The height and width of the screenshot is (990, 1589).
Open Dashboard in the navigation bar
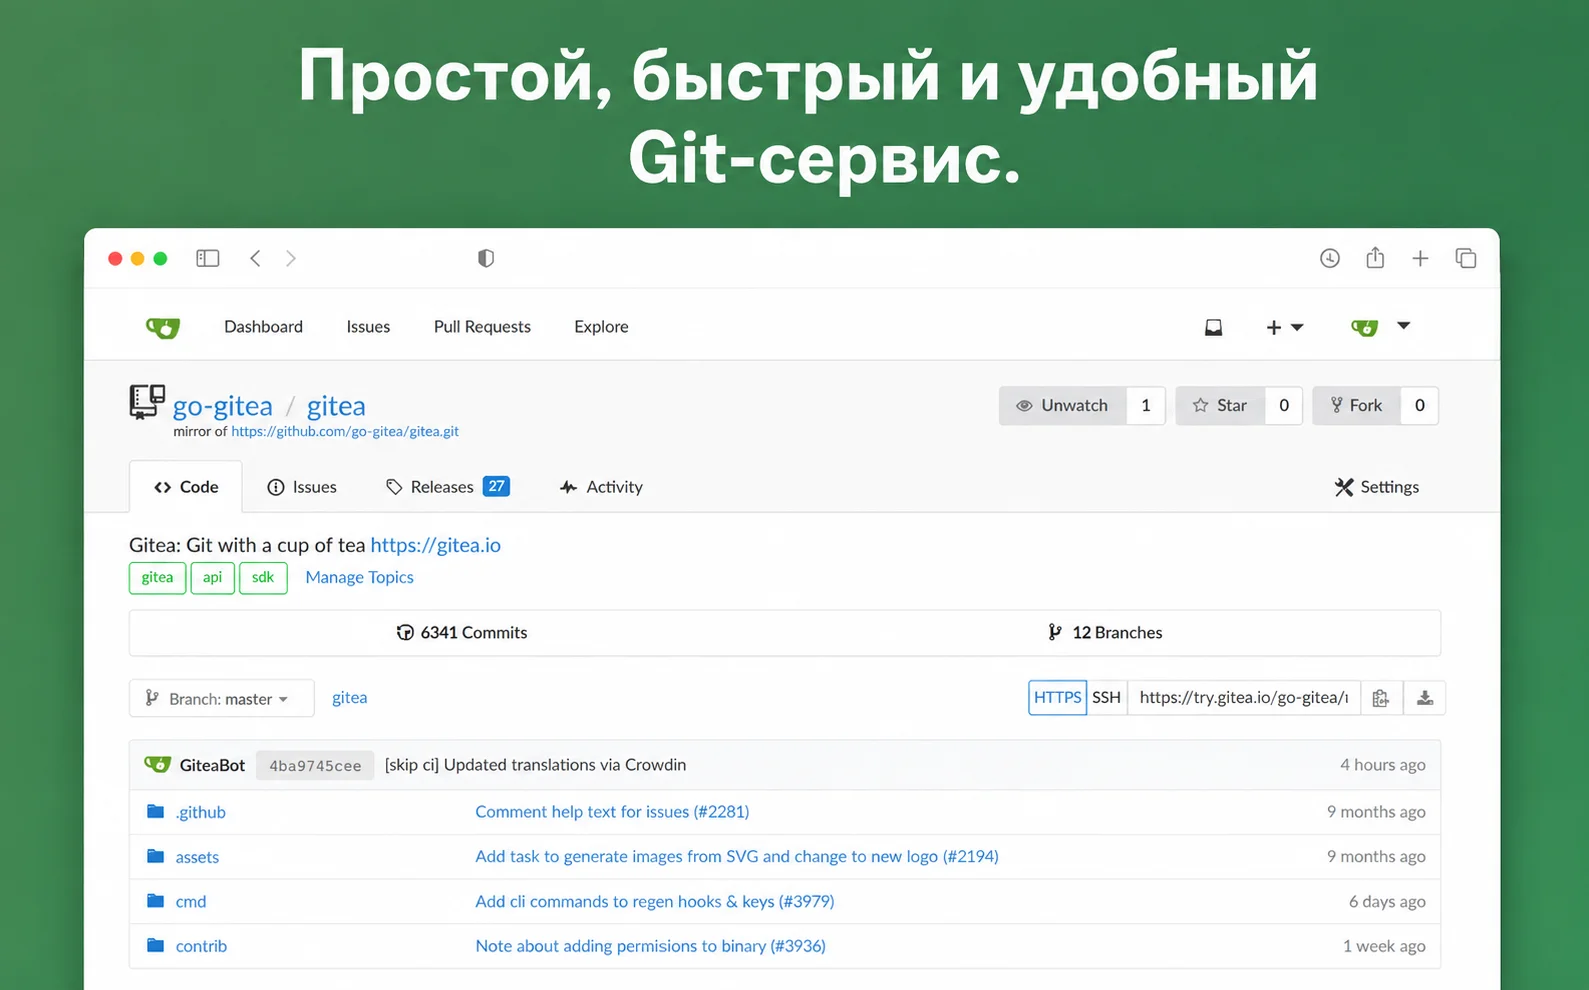263,327
